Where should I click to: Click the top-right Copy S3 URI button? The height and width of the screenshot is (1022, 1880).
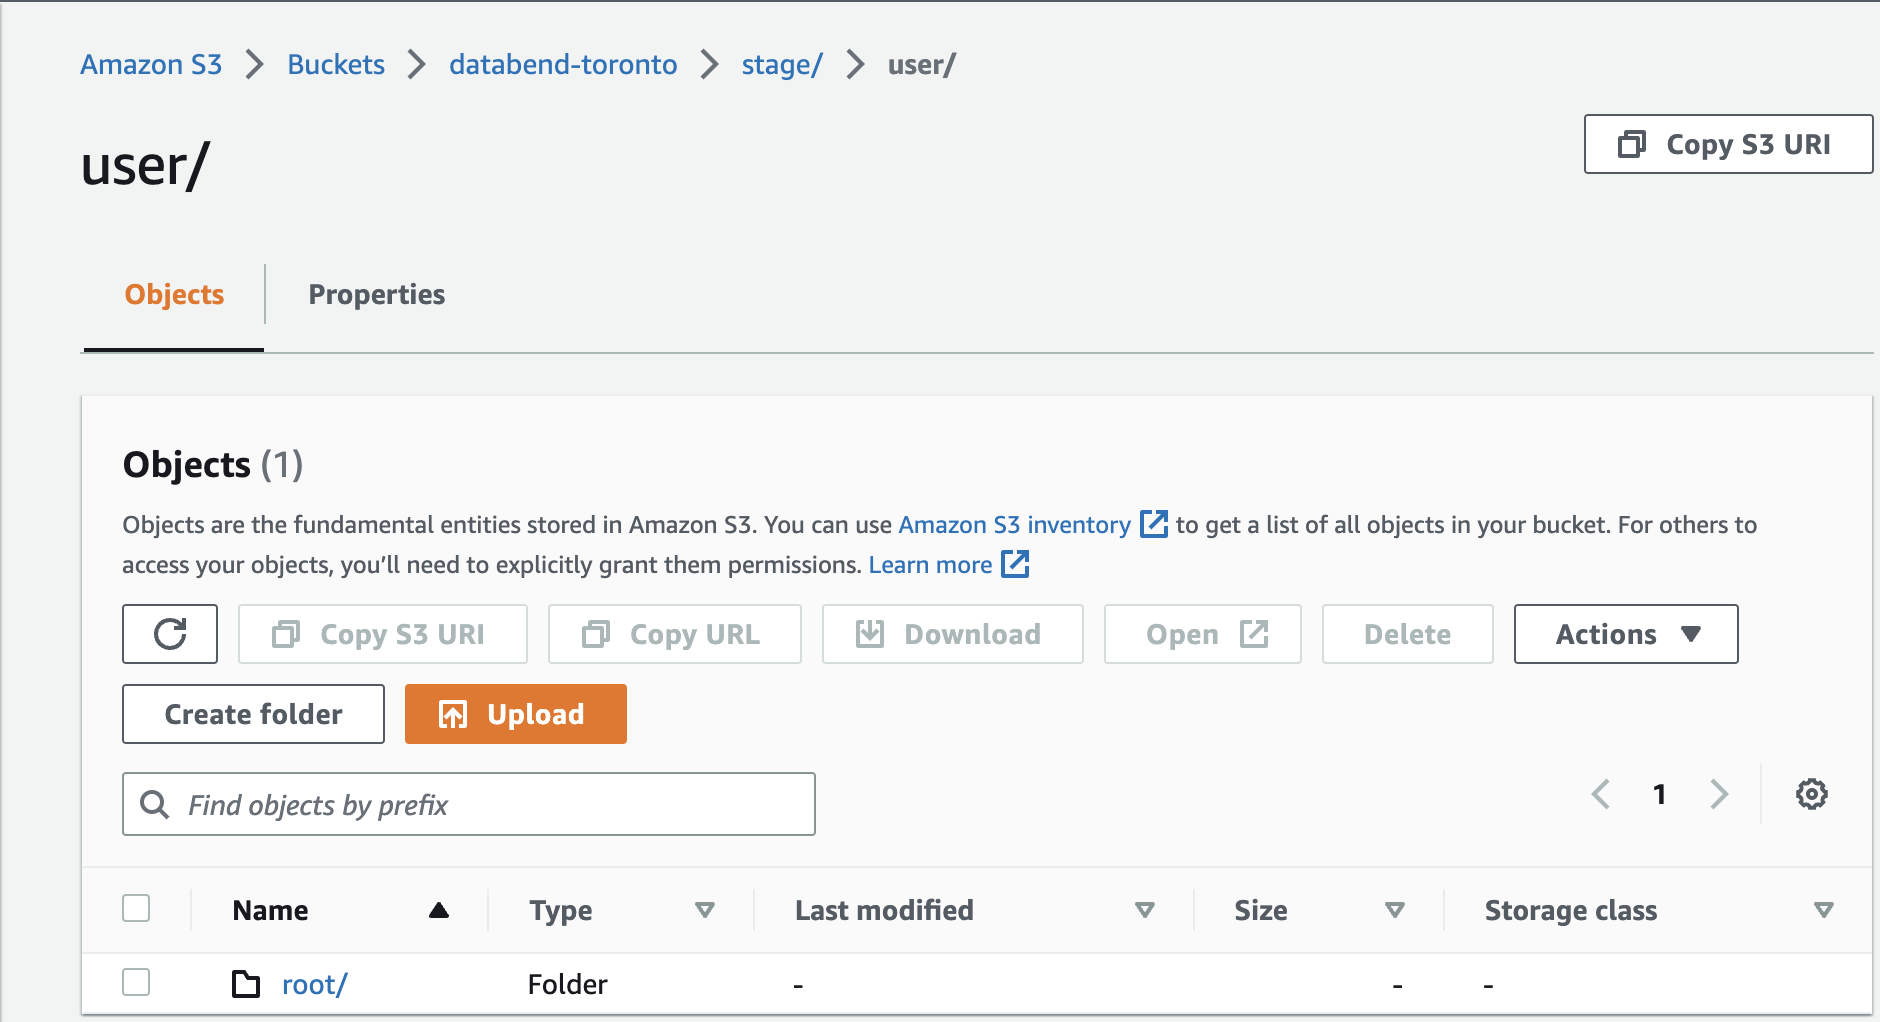click(1727, 144)
